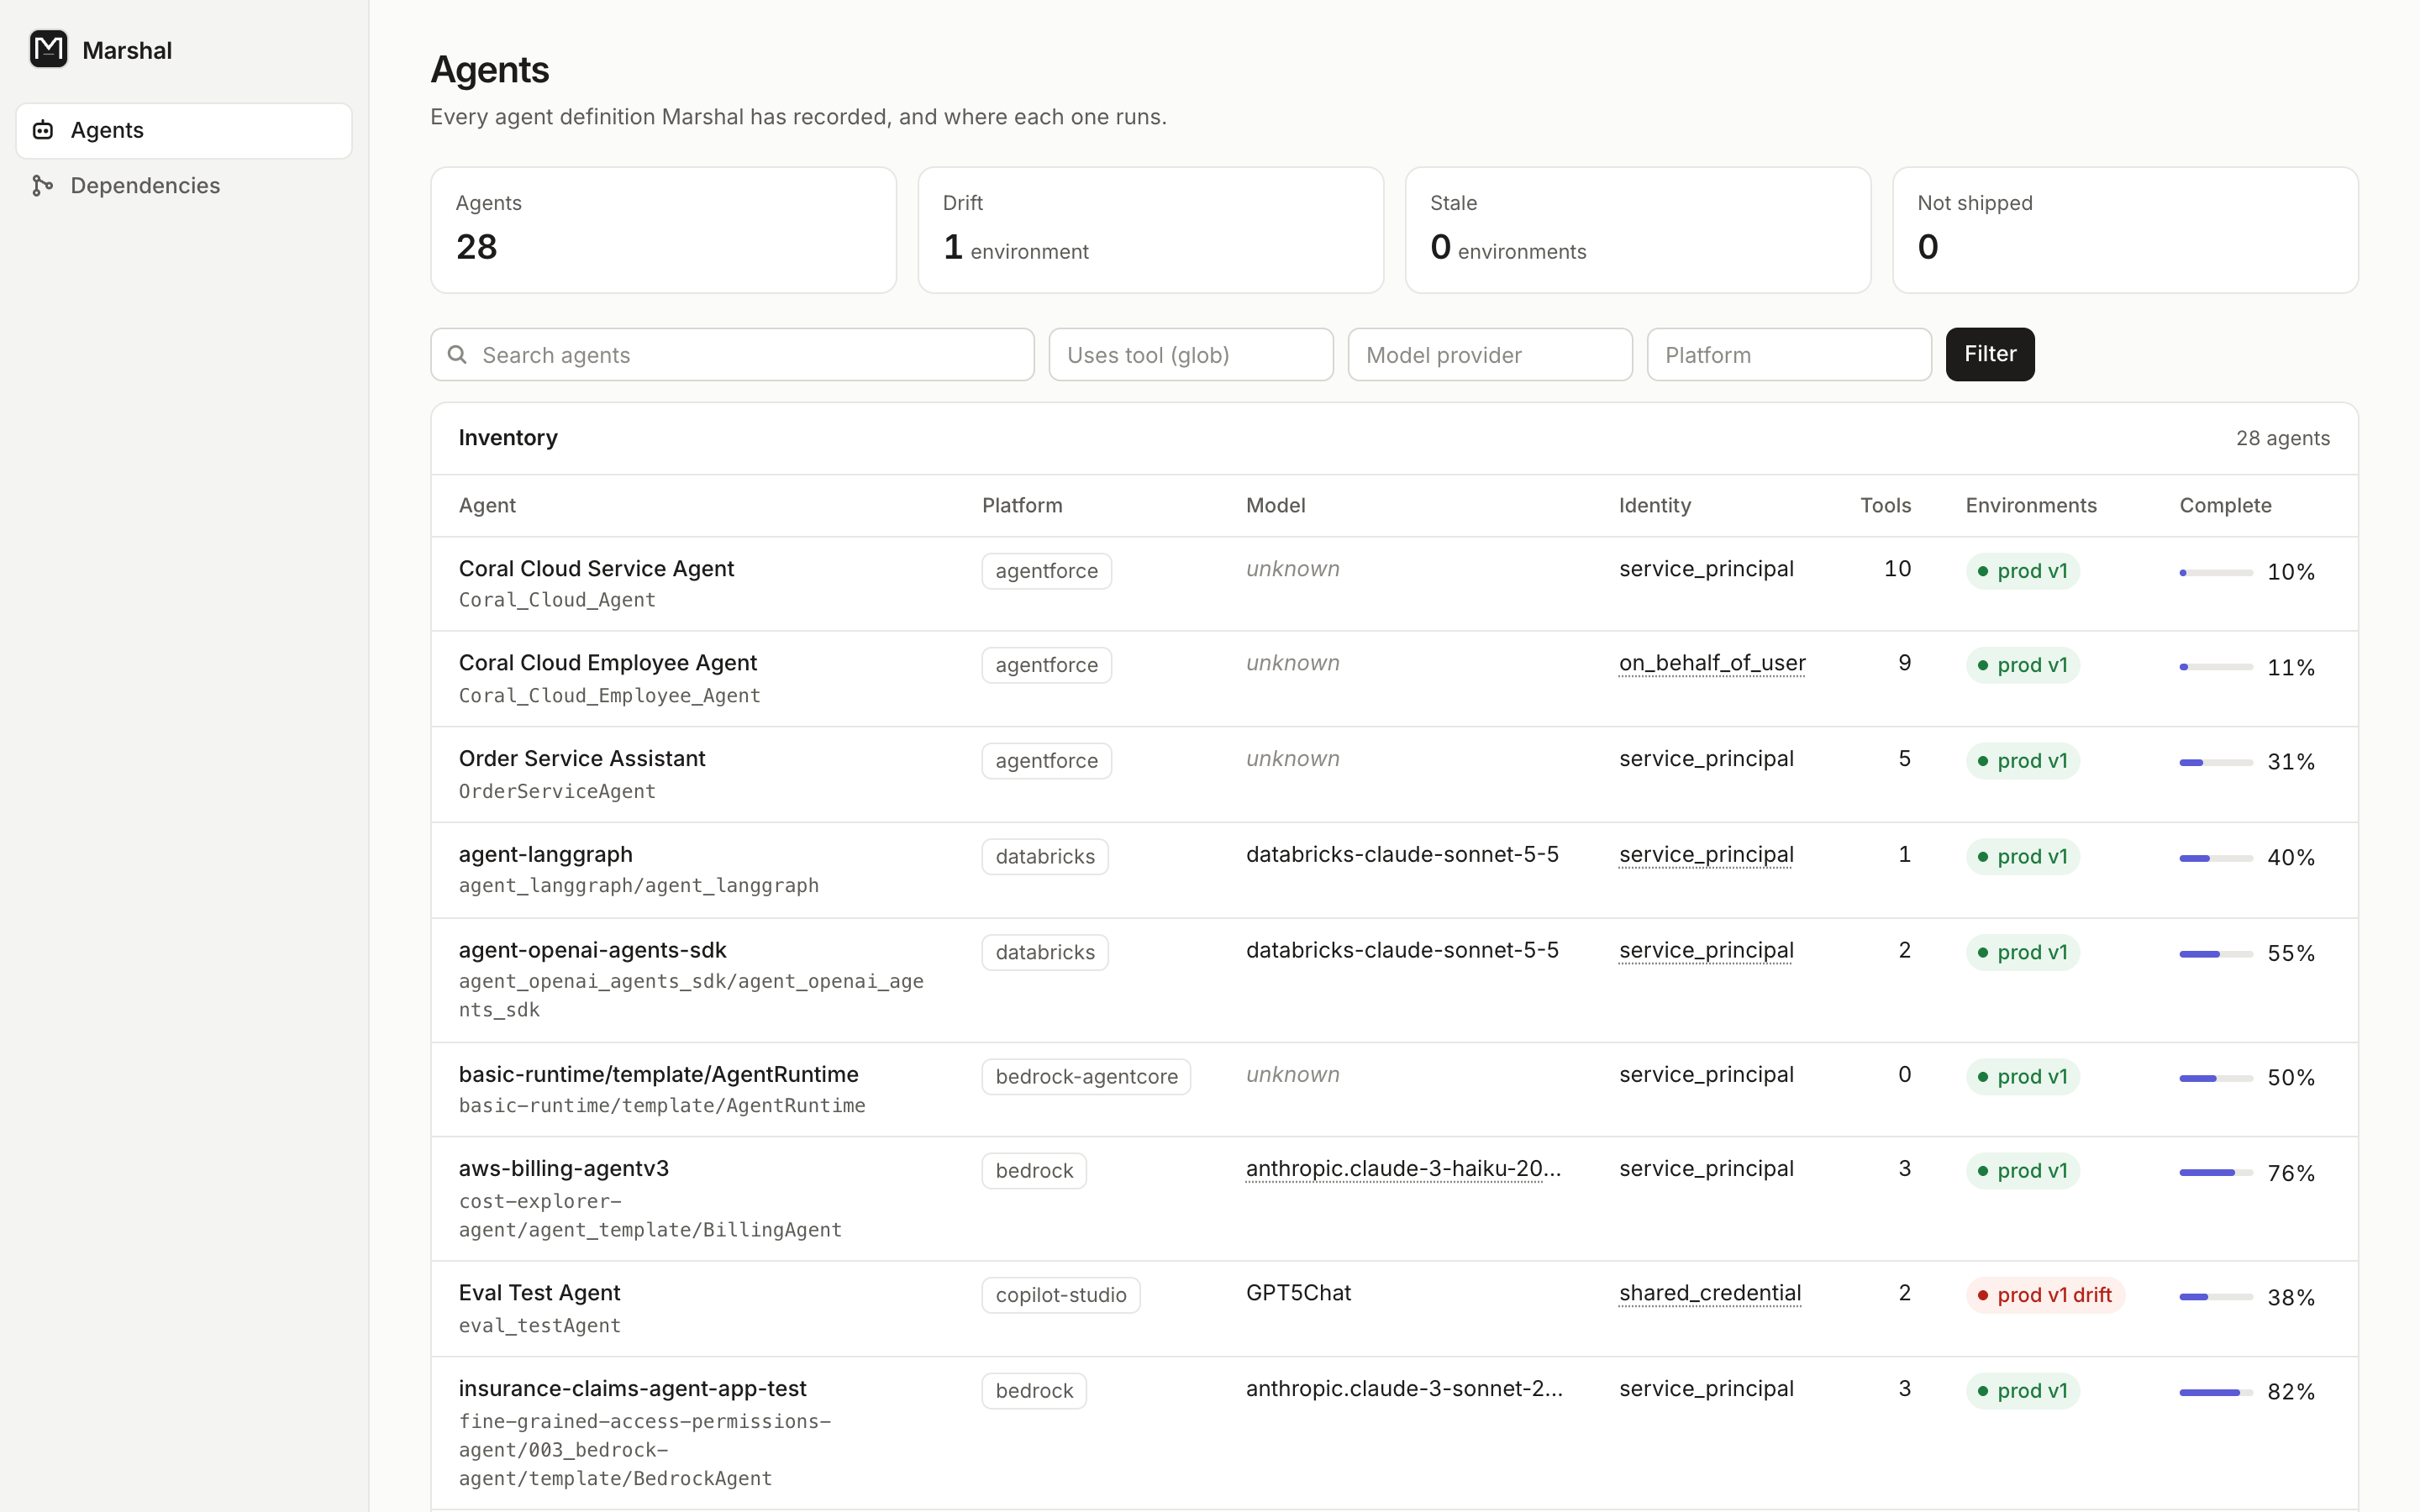Click the anthropic.claude-3-sonnet model text

click(1404, 1389)
